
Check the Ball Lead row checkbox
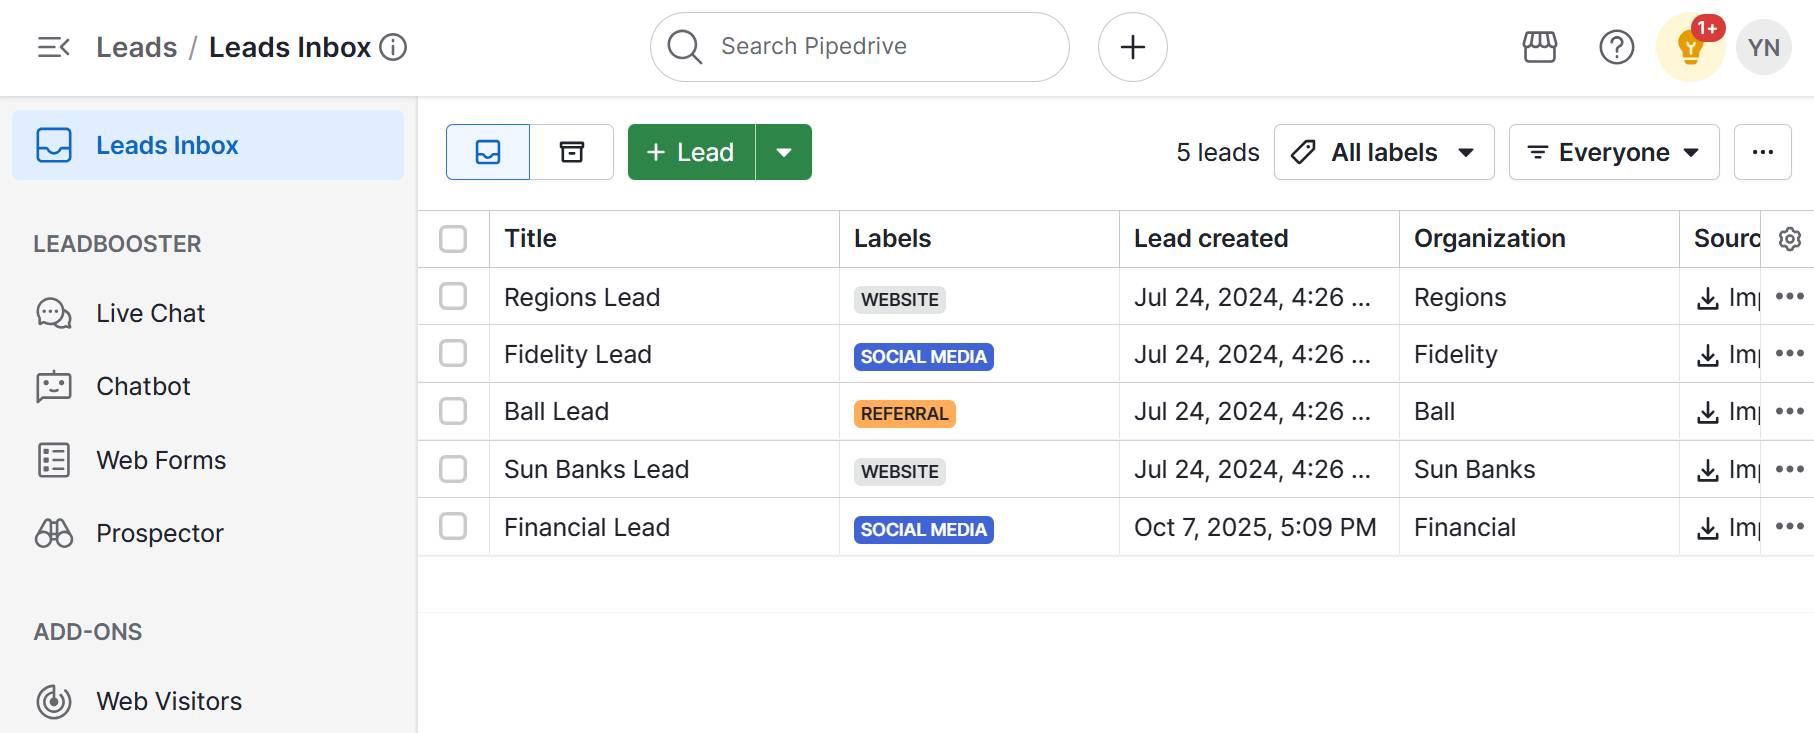(453, 411)
